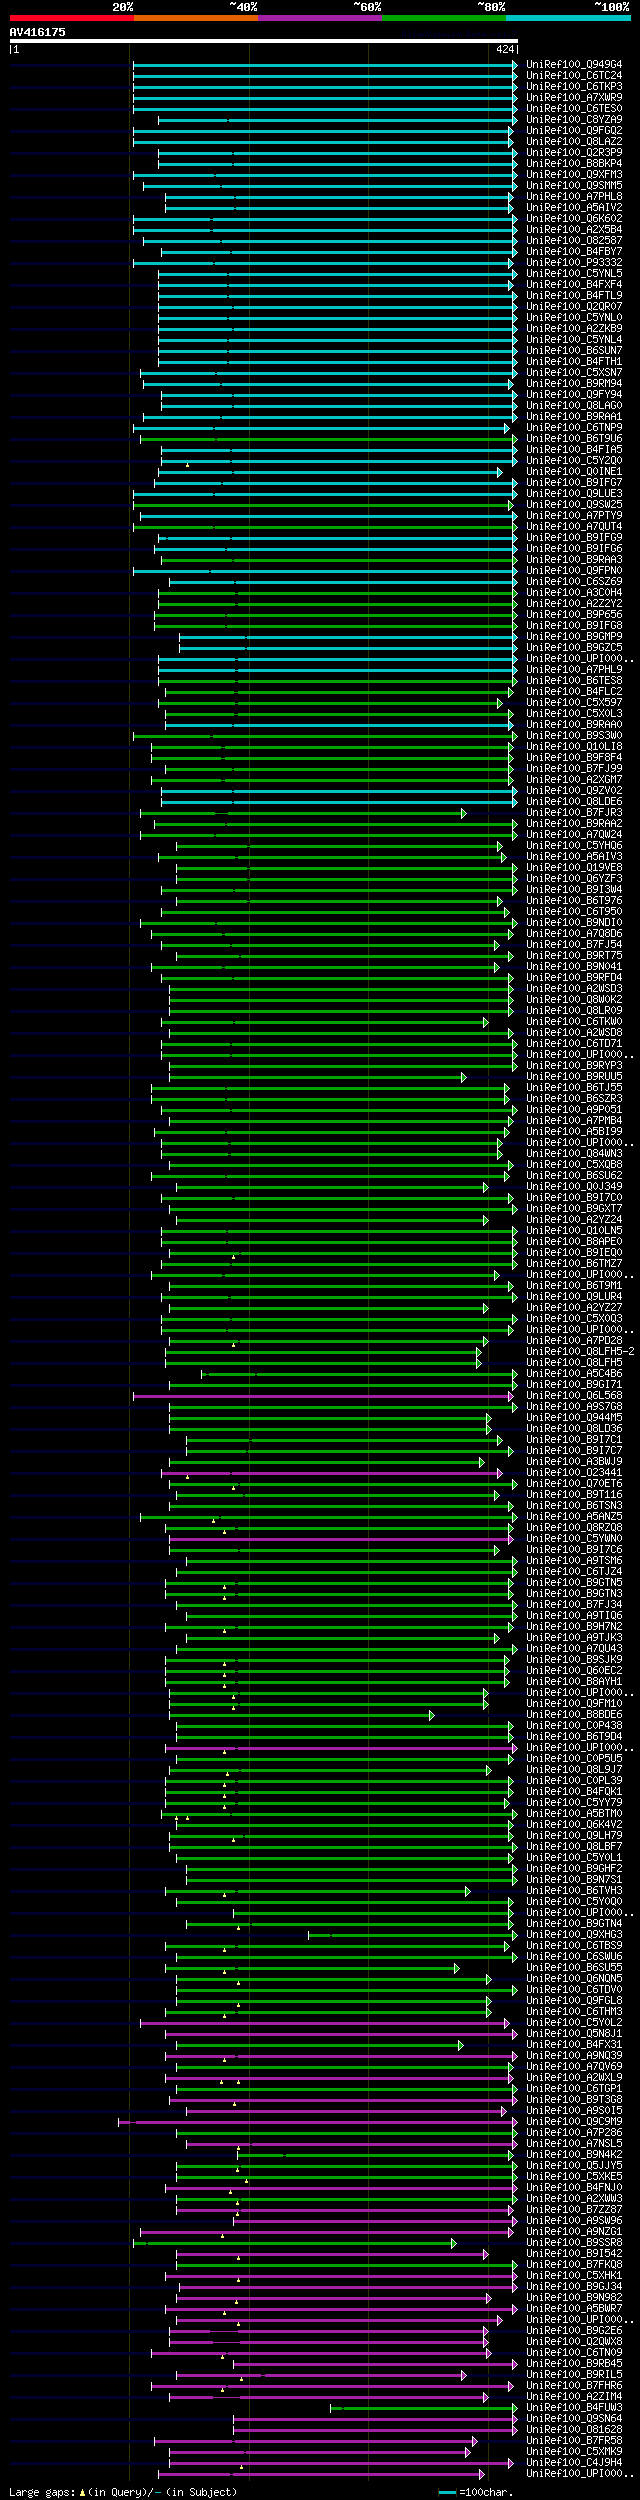Image resolution: width=640 pixels, height=2500 pixels.
Task: Choose the UniRef100_O82587 entry
Action: [x=574, y=240]
